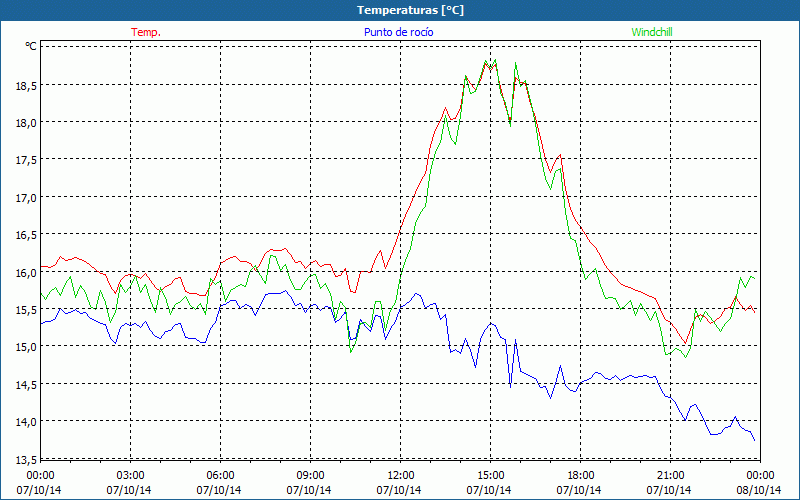Select the blue Punto de rocío legend label
This screenshot has width=800, height=500.
point(398,32)
